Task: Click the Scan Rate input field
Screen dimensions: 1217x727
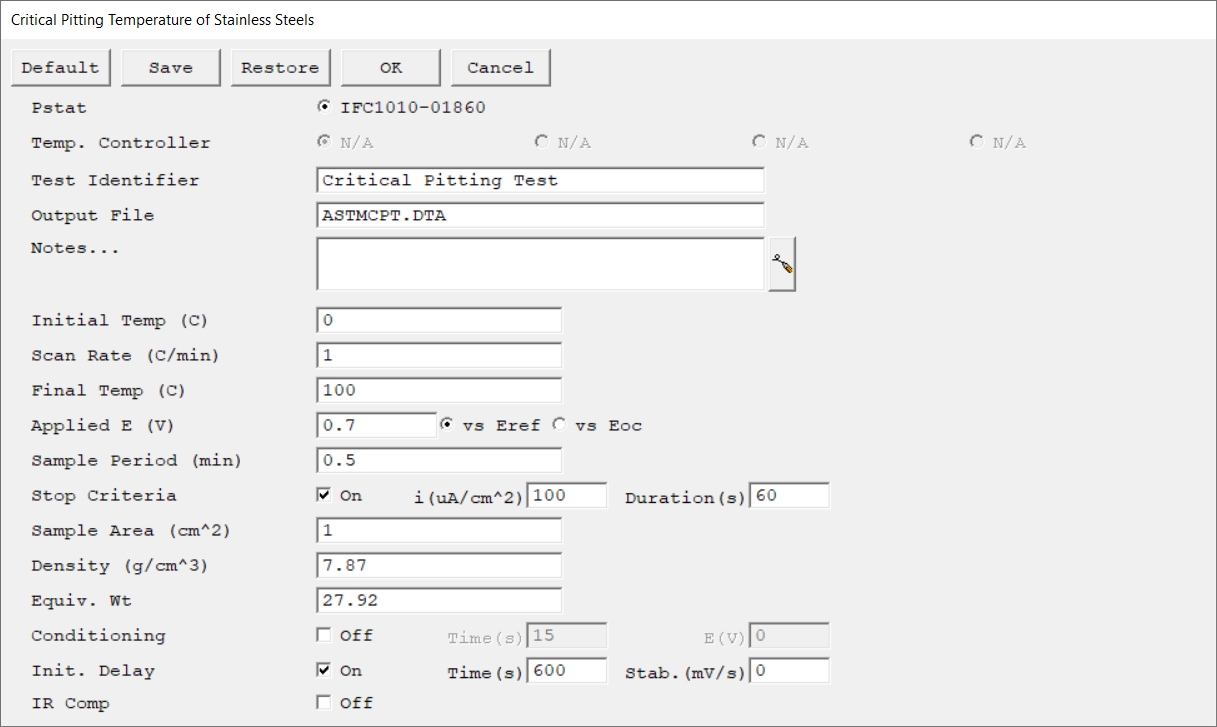Action: [x=439, y=356]
